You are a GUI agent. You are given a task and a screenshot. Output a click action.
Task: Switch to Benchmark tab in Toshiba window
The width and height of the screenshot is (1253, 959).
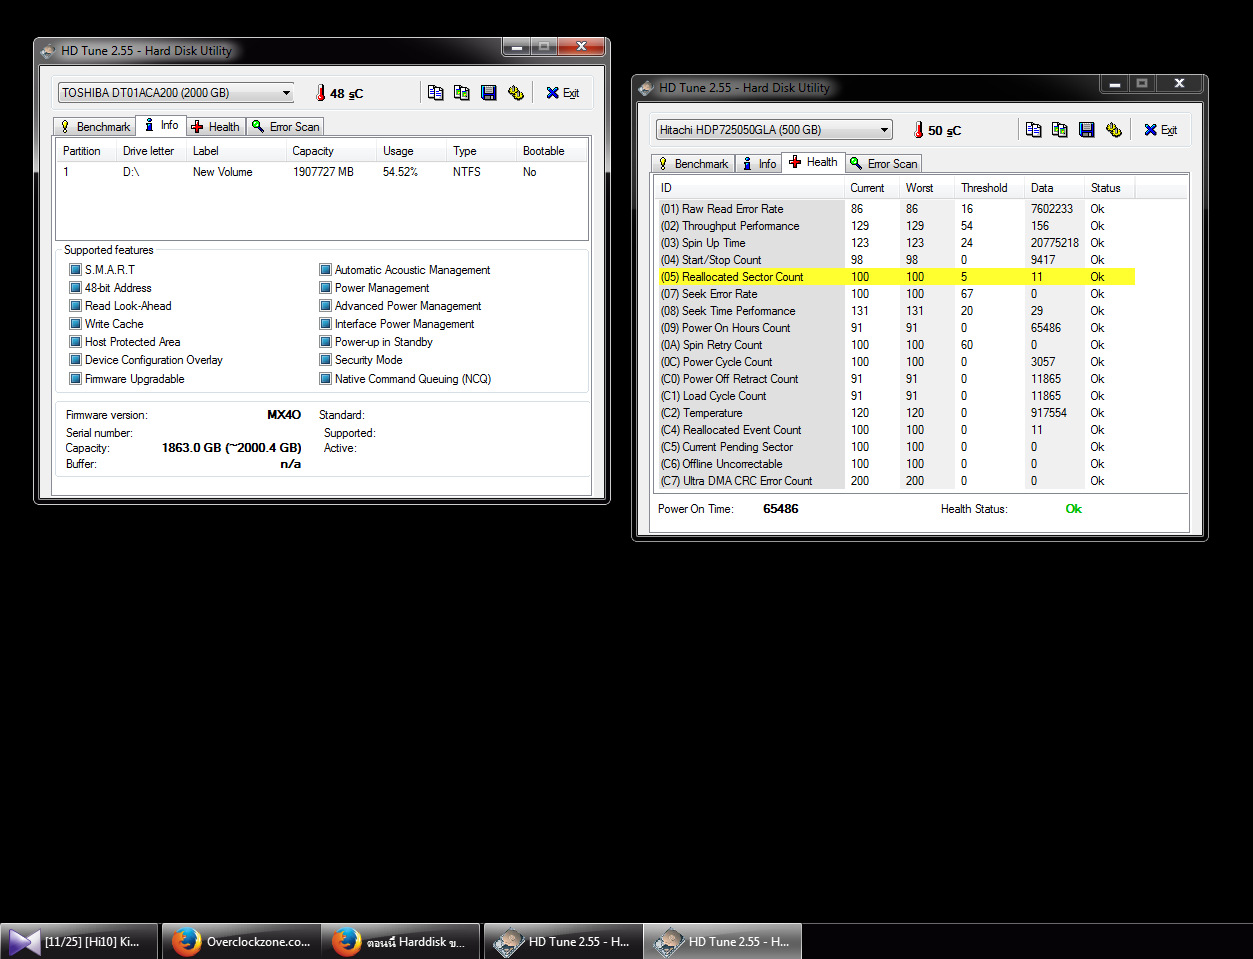pos(94,127)
